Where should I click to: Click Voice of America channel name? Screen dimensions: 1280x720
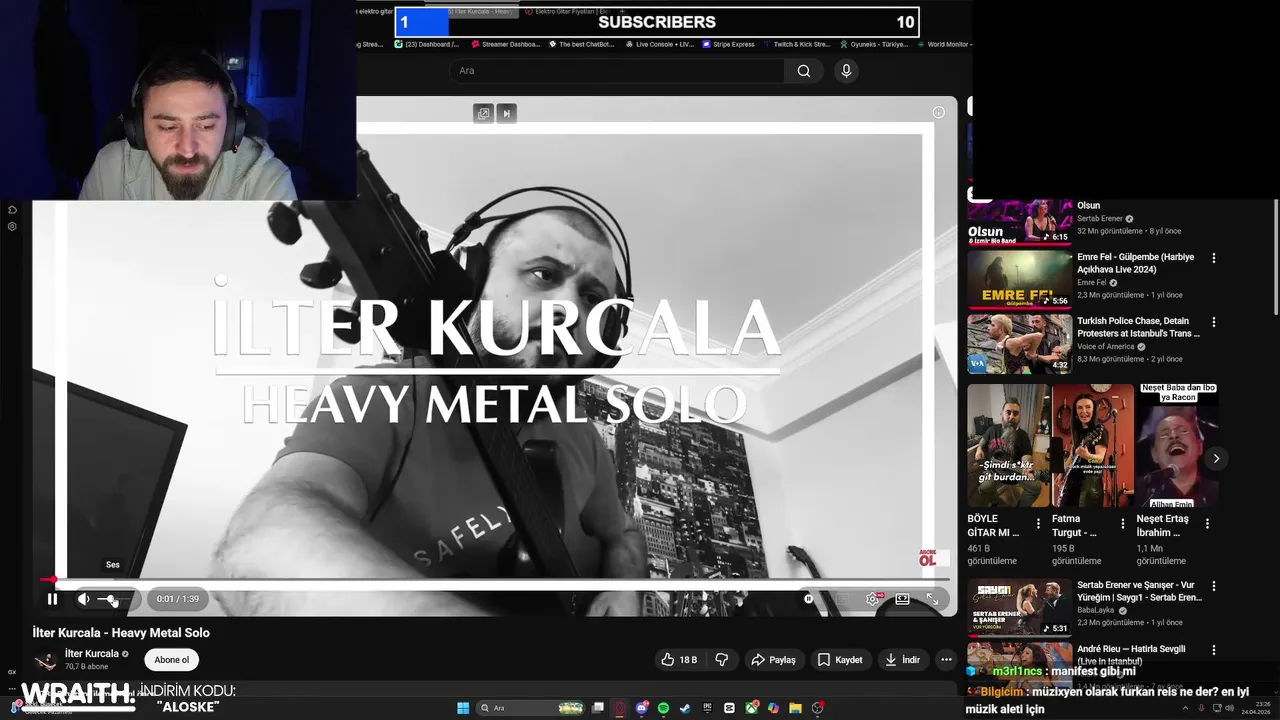click(x=1106, y=346)
